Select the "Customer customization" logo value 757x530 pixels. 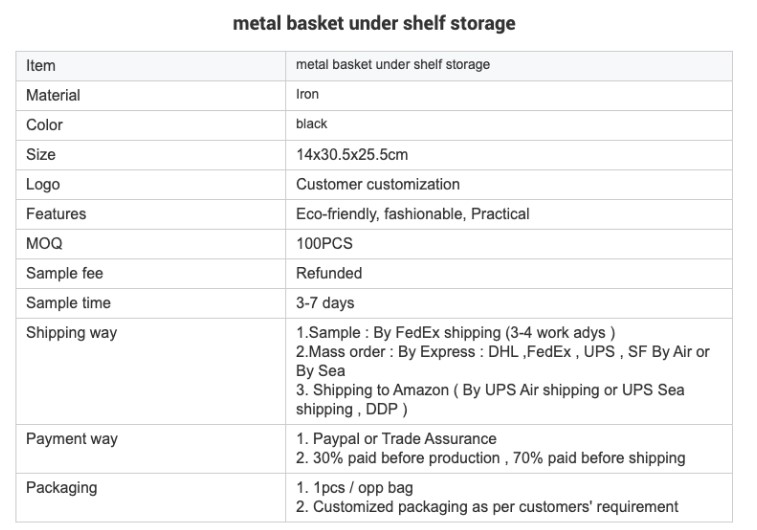pos(378,184)
